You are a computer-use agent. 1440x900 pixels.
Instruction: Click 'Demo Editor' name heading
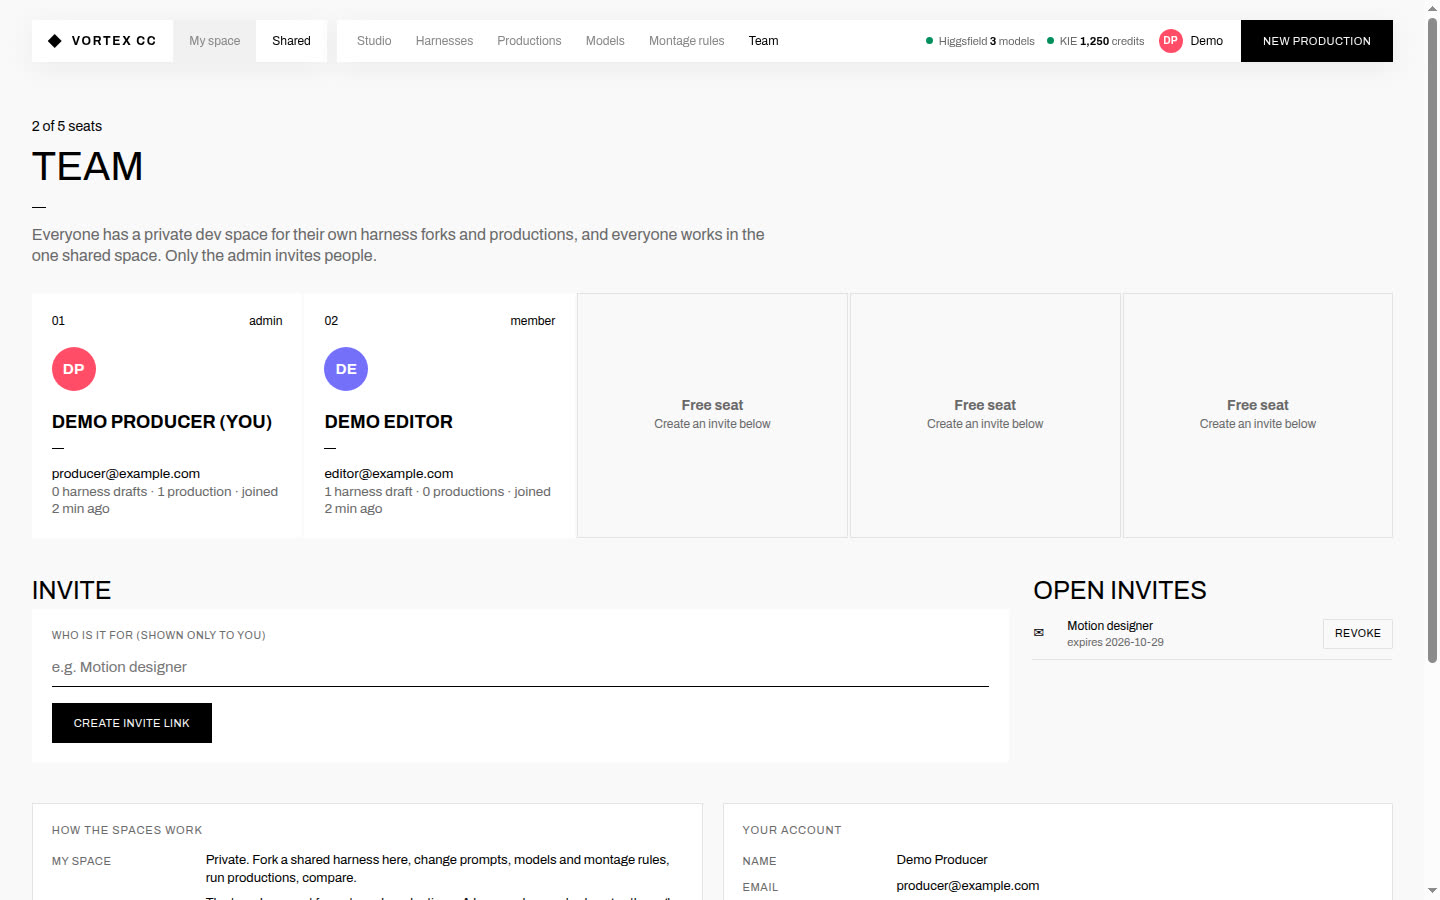388,422
